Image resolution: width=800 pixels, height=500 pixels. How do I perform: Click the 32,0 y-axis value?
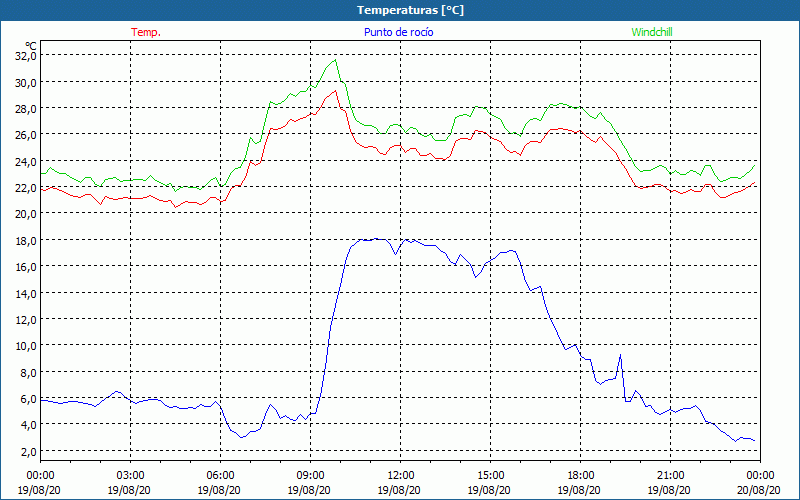pyautogui.click(x=26, y=56)
